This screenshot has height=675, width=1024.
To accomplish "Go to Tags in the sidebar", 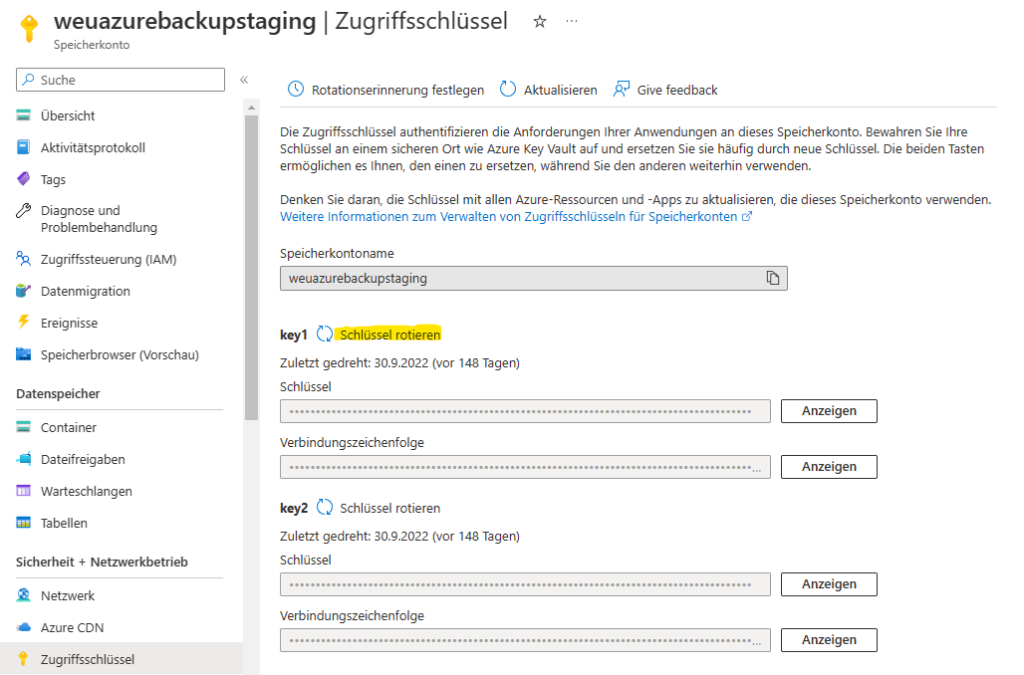I will (53, 180).
